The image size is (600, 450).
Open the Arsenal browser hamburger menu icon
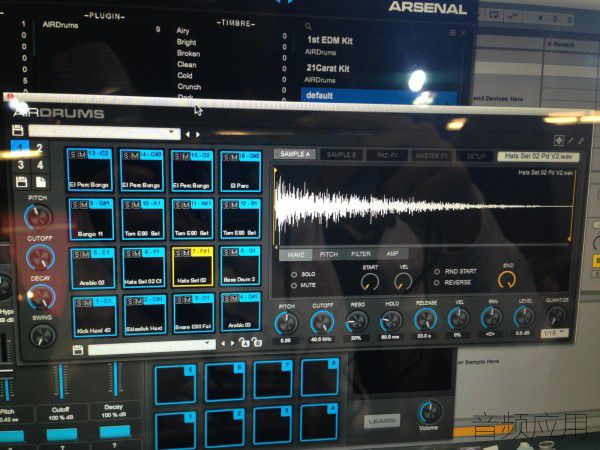coord(453,33)
